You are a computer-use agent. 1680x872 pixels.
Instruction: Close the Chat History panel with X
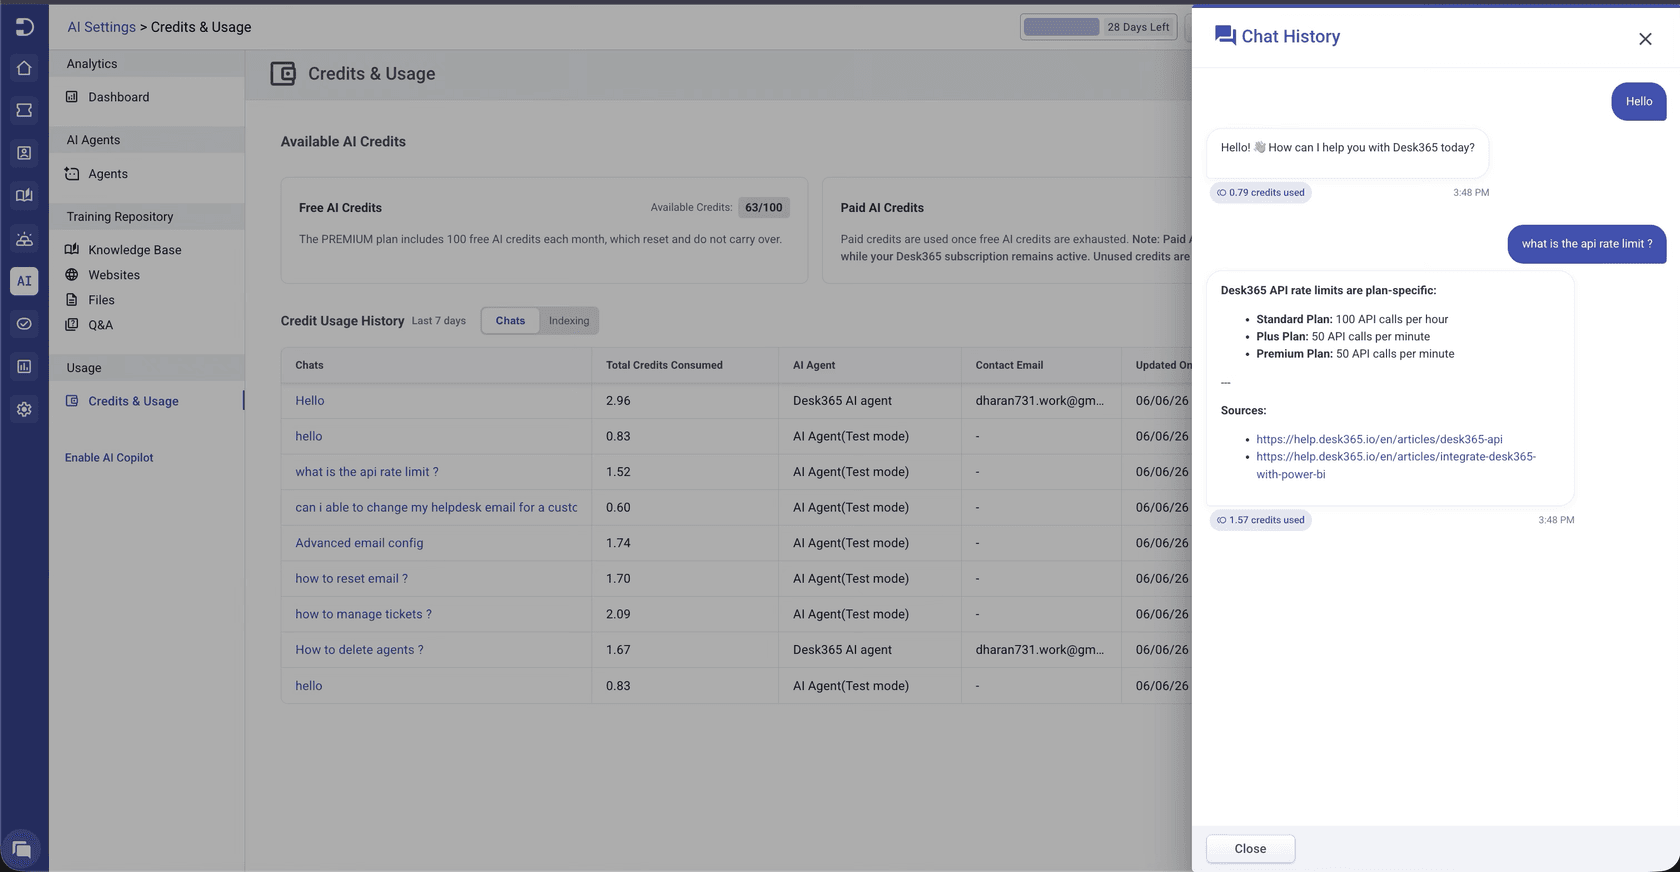click(x=1645, y=39)
